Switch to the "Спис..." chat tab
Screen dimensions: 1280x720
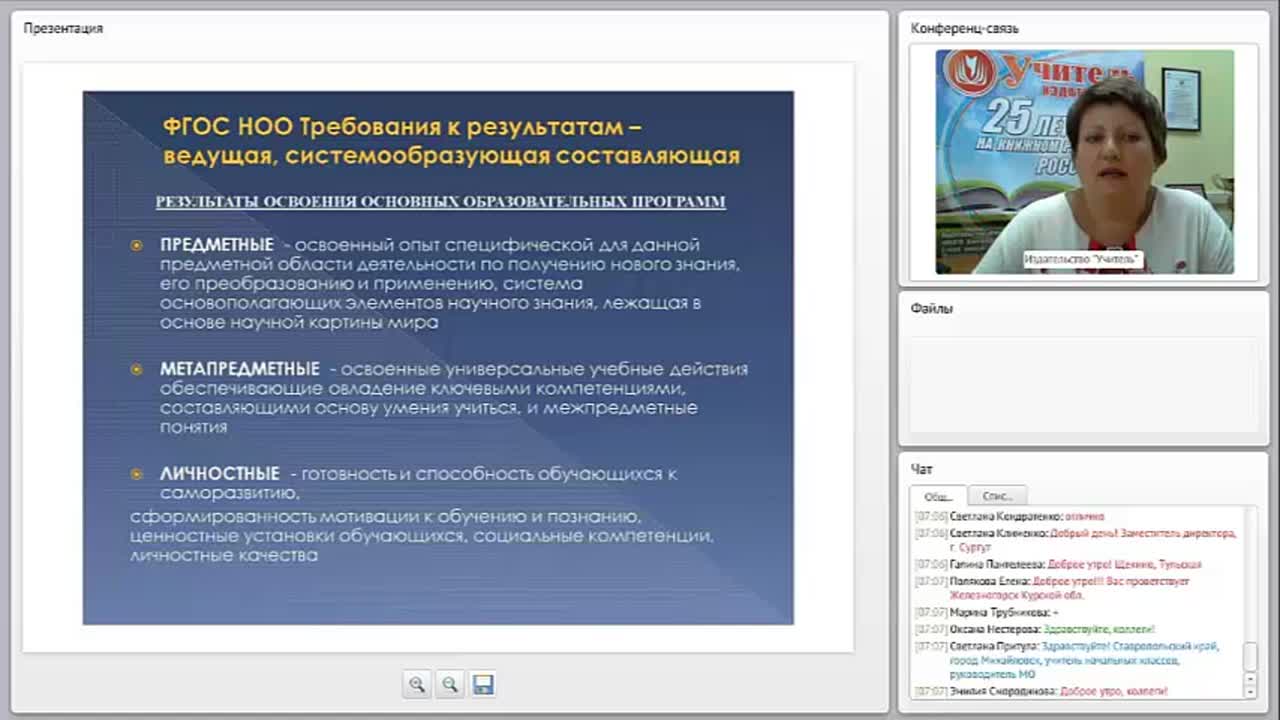click(997, 496)
